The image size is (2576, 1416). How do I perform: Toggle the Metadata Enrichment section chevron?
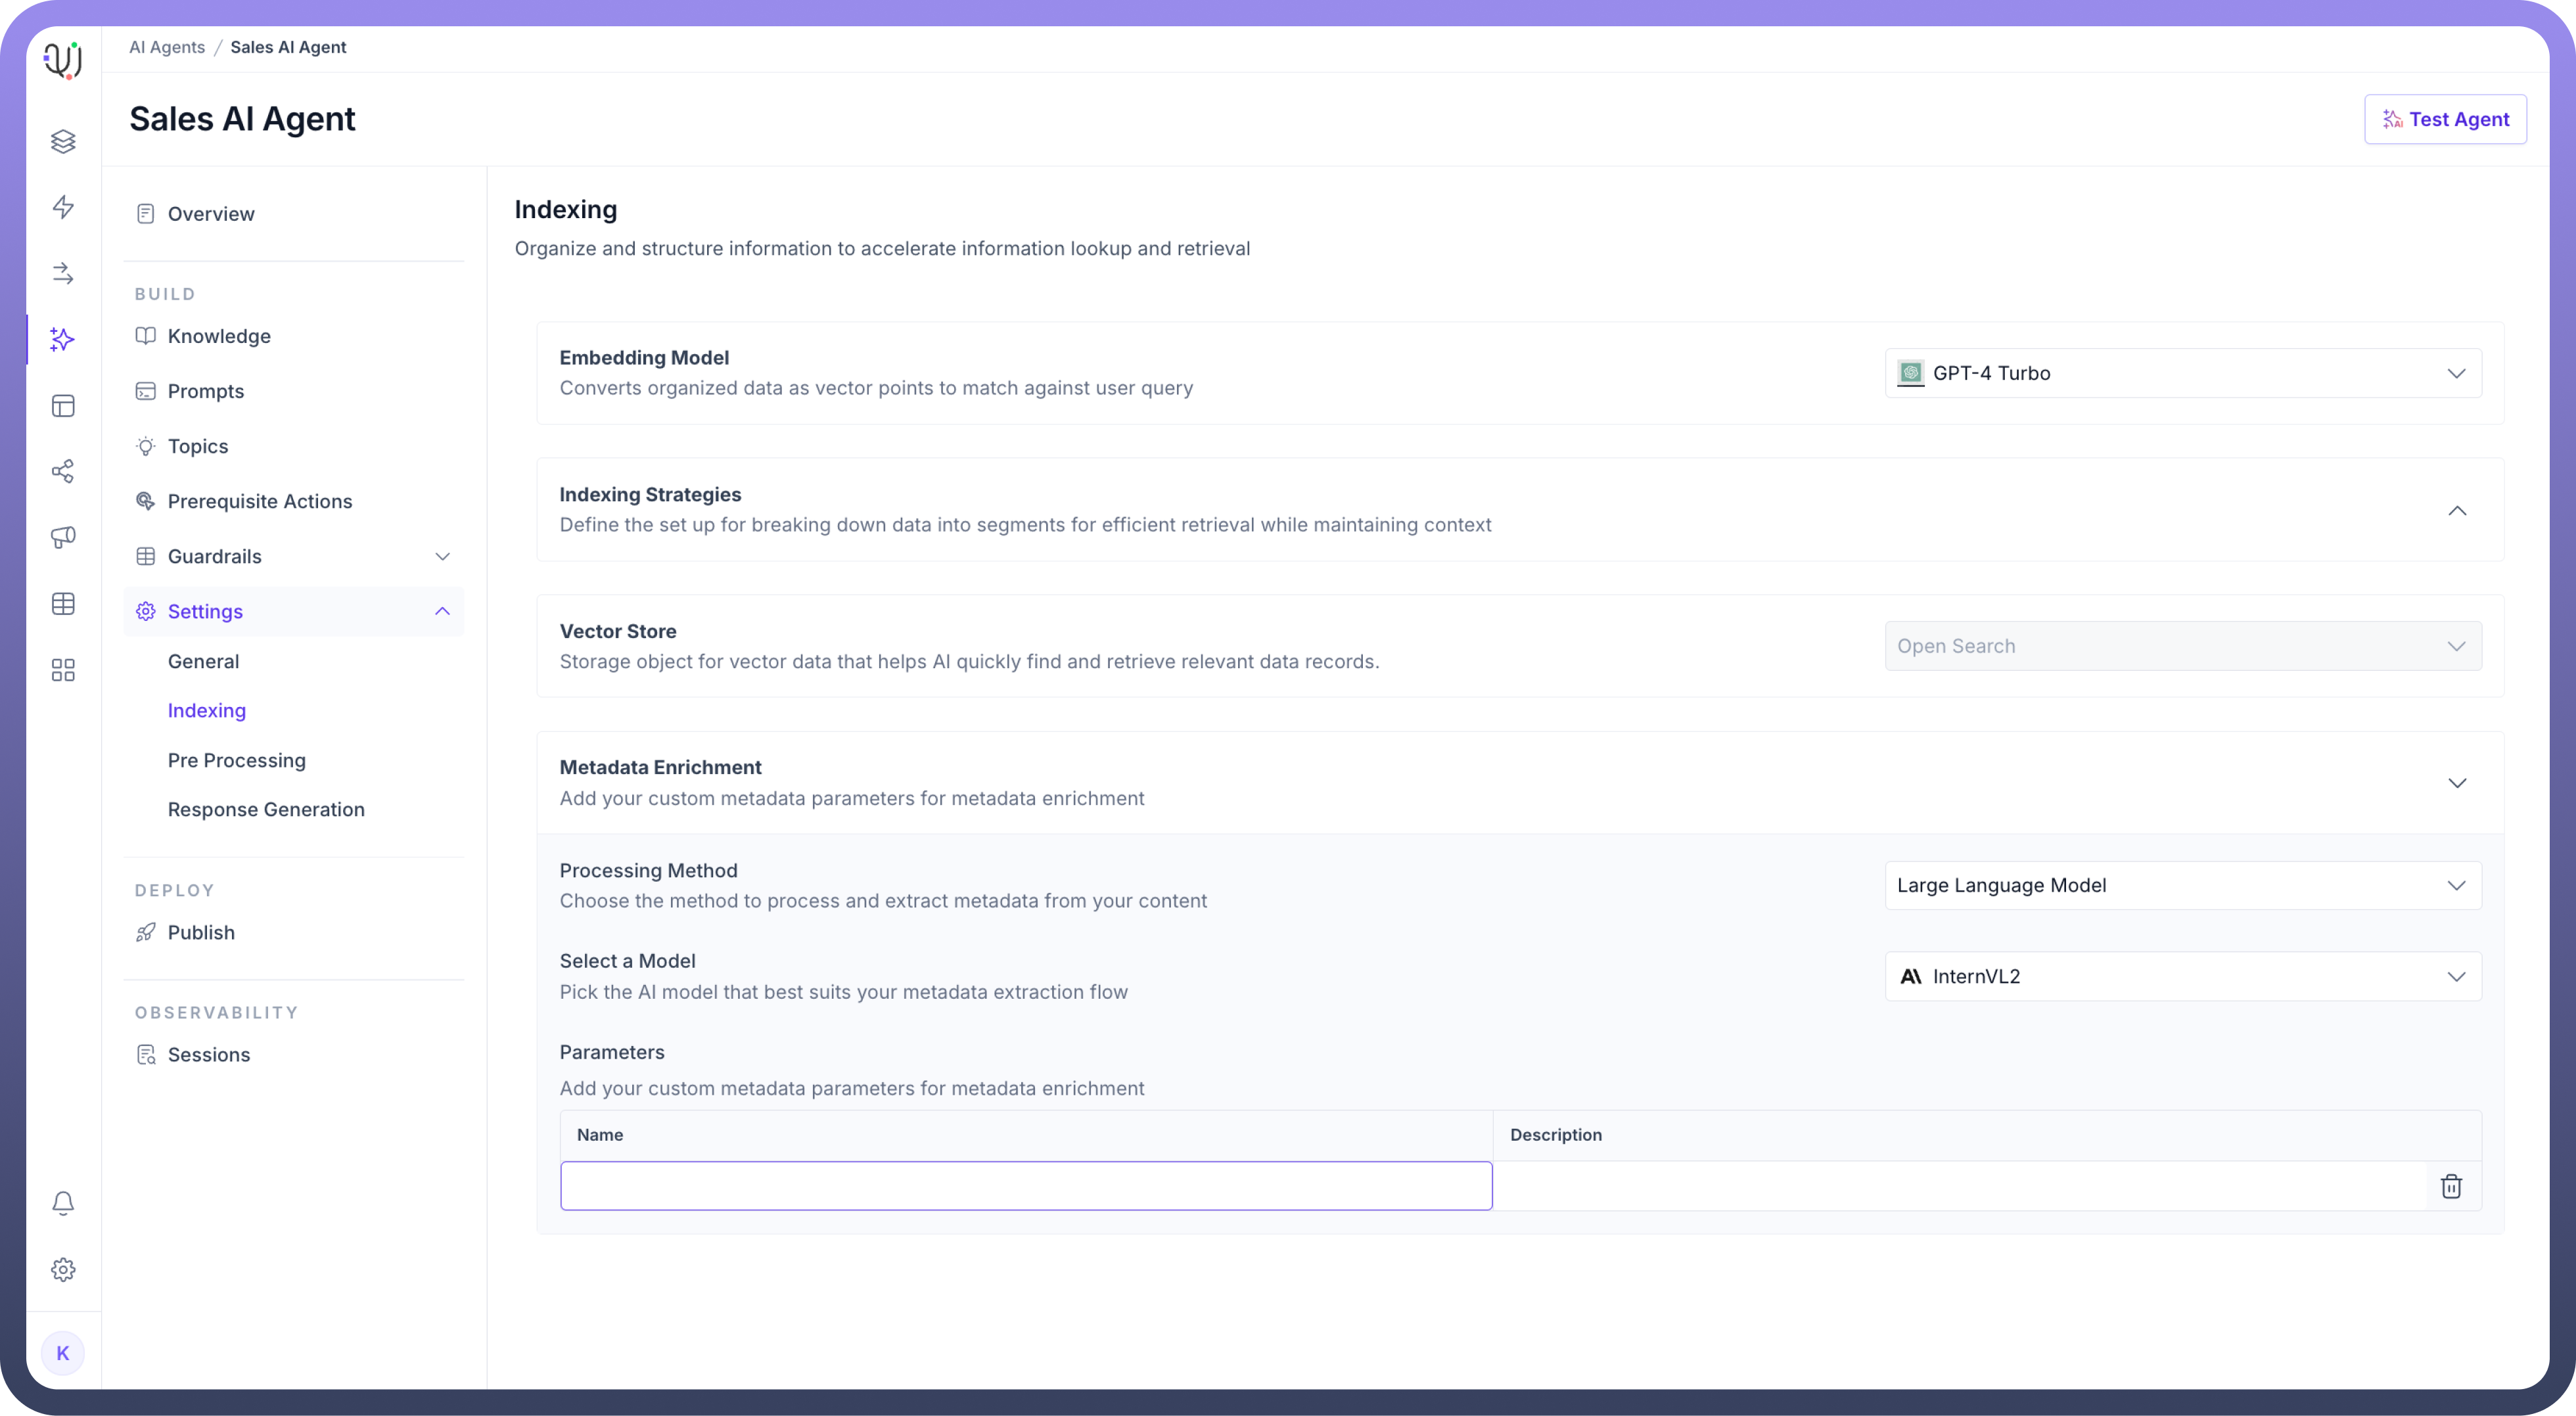(2456, 783)
